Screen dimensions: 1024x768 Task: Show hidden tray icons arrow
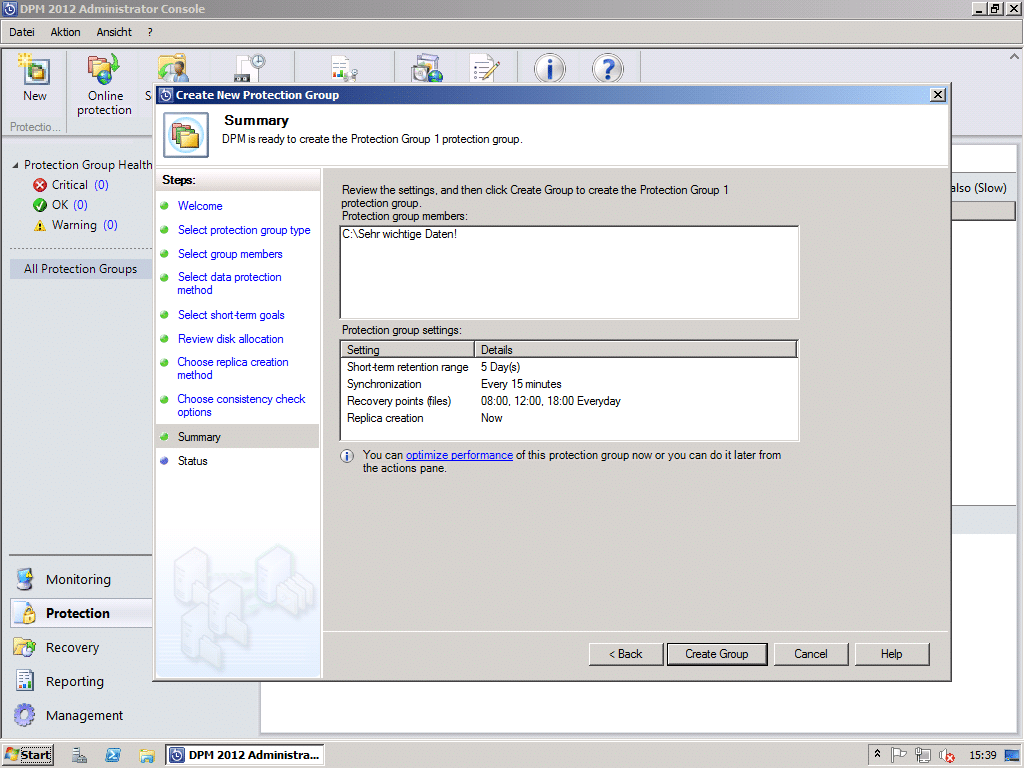(x=878, y=754)
